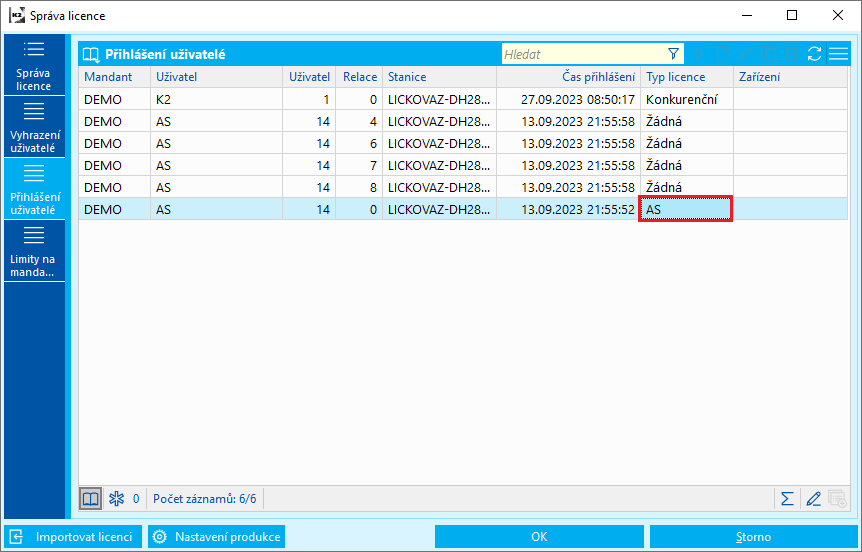Click the pencil icon in bottom status bar
Viewport: 862px width, 552px height.
(813, 499)
